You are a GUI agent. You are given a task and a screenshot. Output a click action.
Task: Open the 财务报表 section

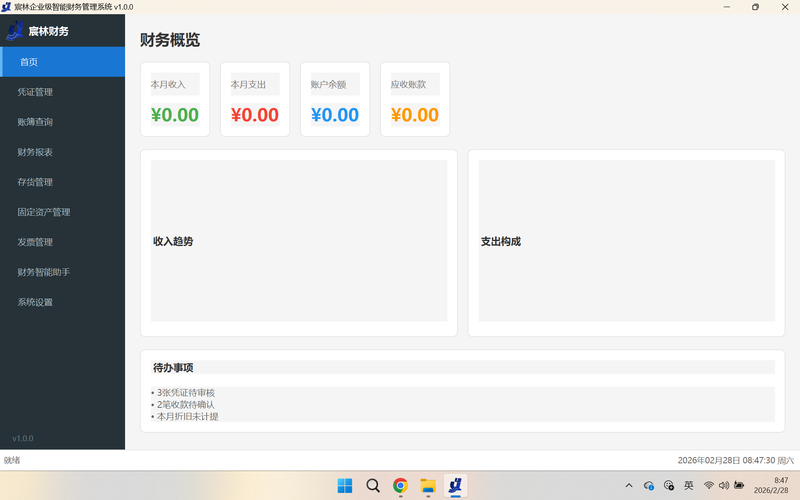(35, 152)
